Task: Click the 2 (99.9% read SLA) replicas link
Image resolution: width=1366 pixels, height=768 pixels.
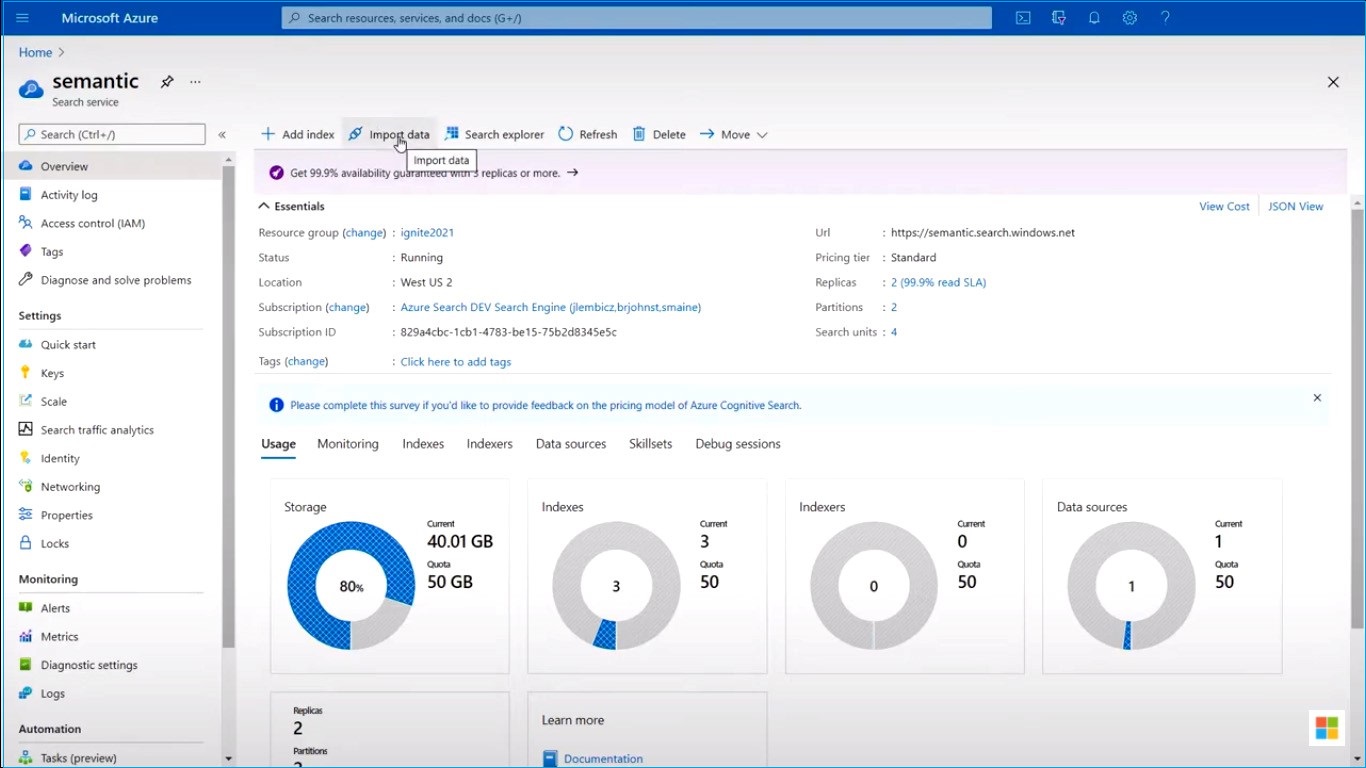Action: (x=938, y=282)
